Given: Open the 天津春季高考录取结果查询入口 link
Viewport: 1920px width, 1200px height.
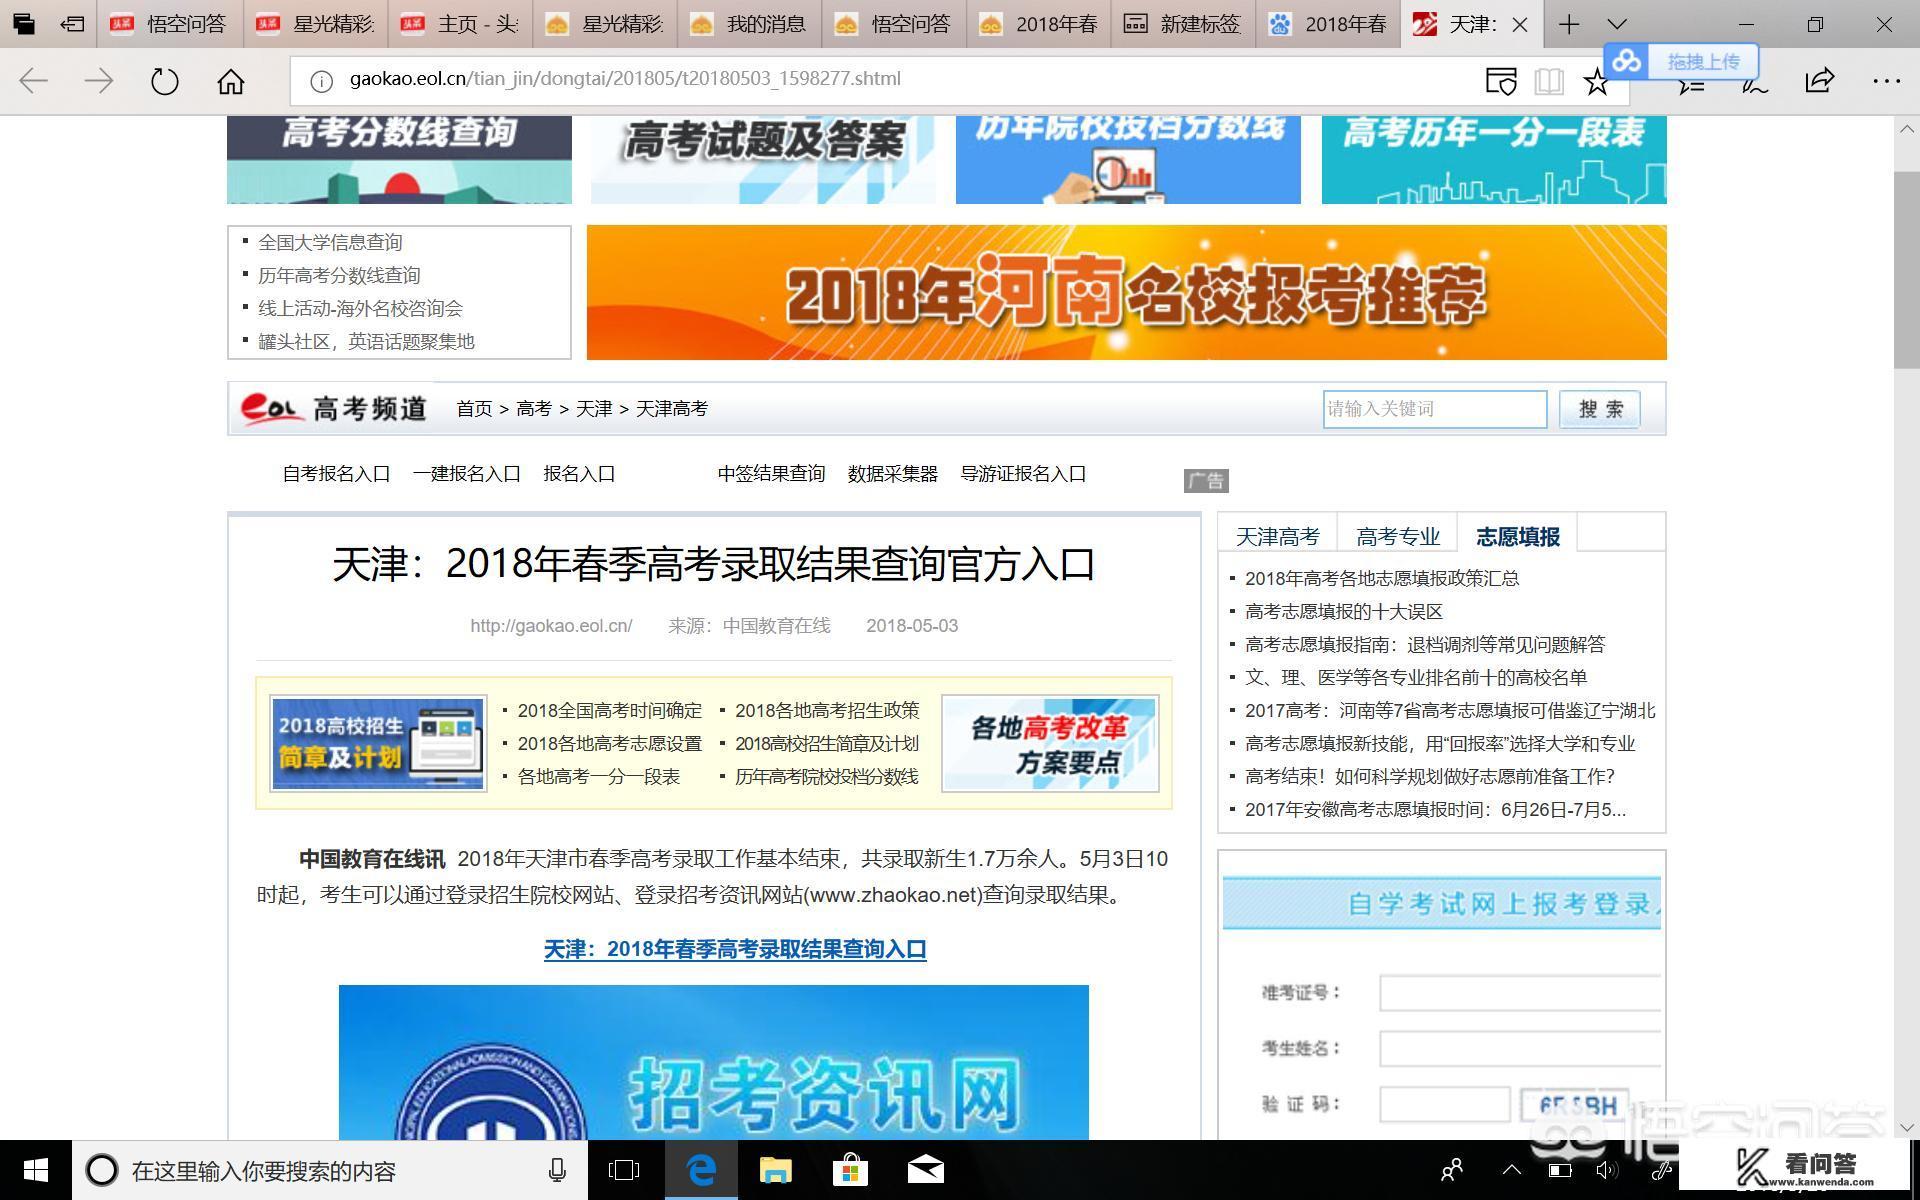Looking at the screenshot, I should click(x=734, y=949).
